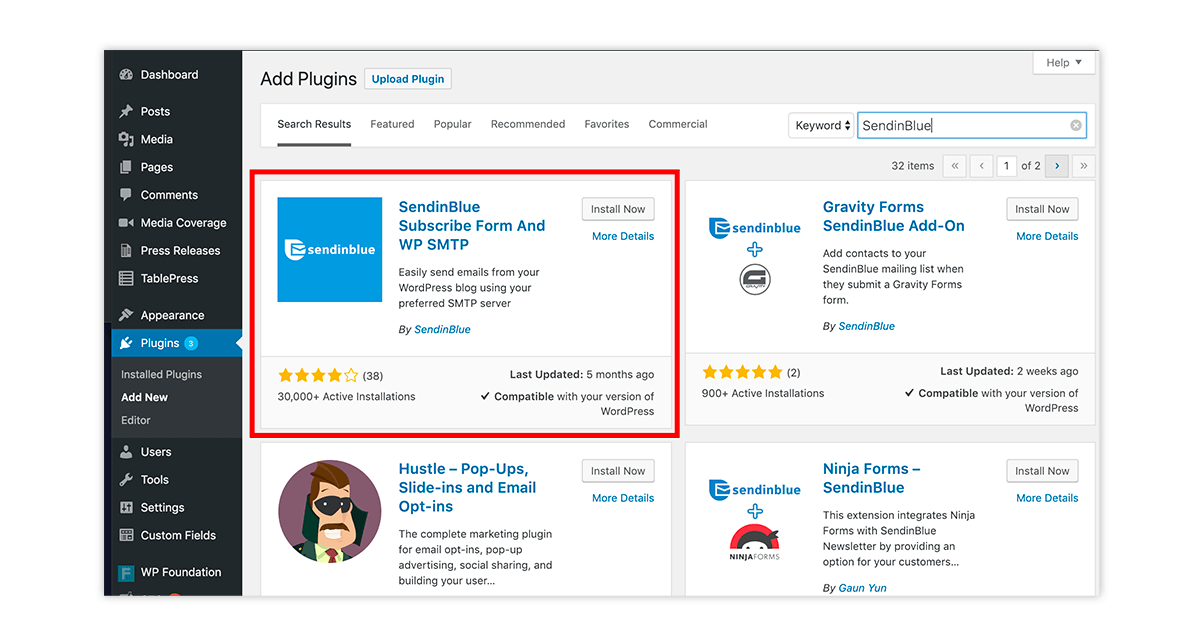Image resolution: width=1200 pixels, height=628 pixels.
Task: Install Gravity Forms SendinBlue Add-On
Action: [1043, 209]
